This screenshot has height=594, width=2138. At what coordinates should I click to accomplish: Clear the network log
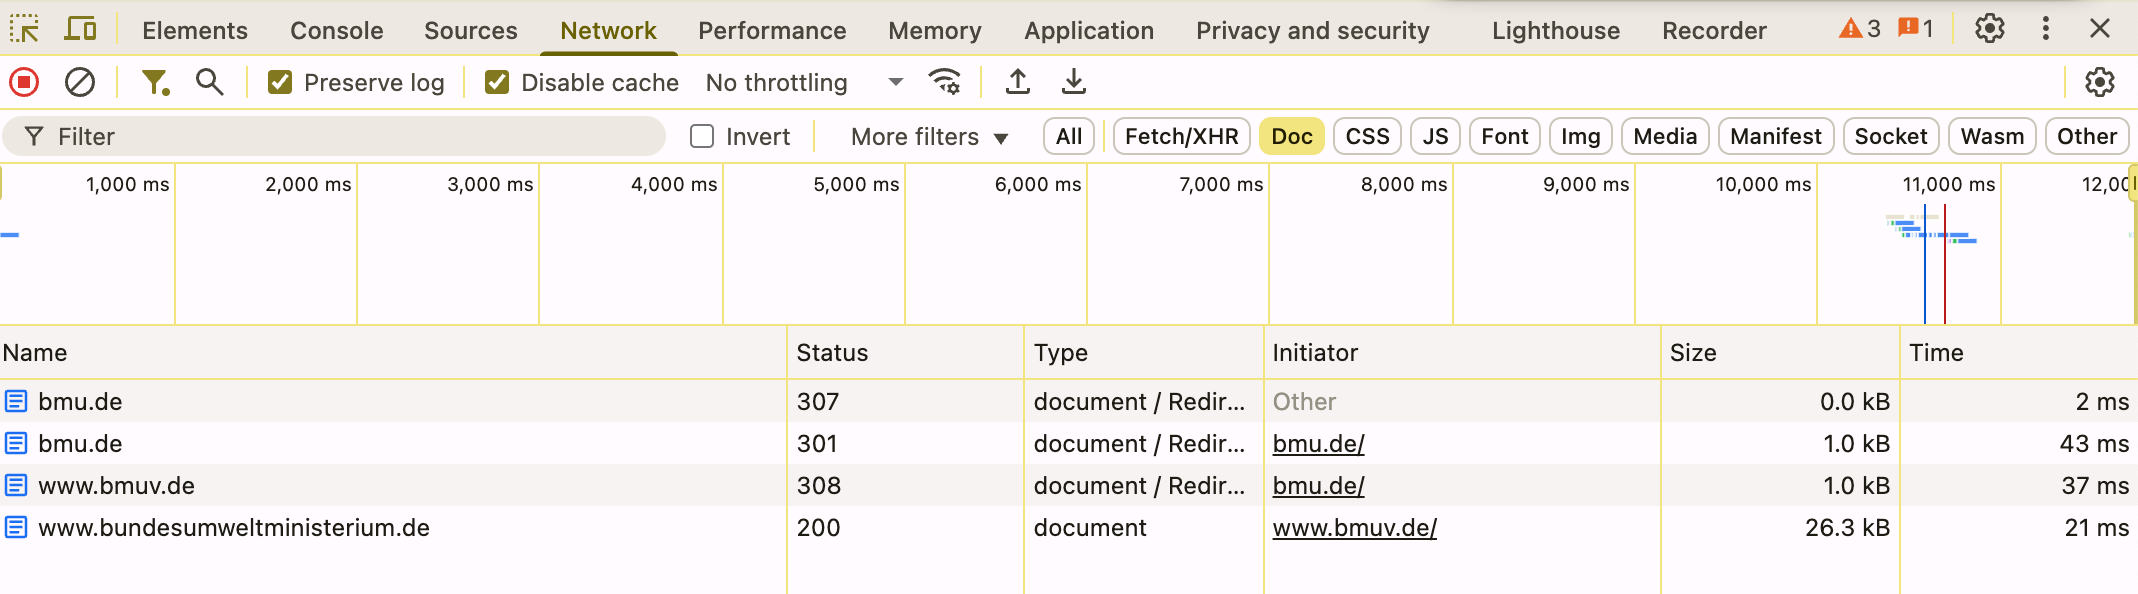pyautogui.click(x=80, y=82)
